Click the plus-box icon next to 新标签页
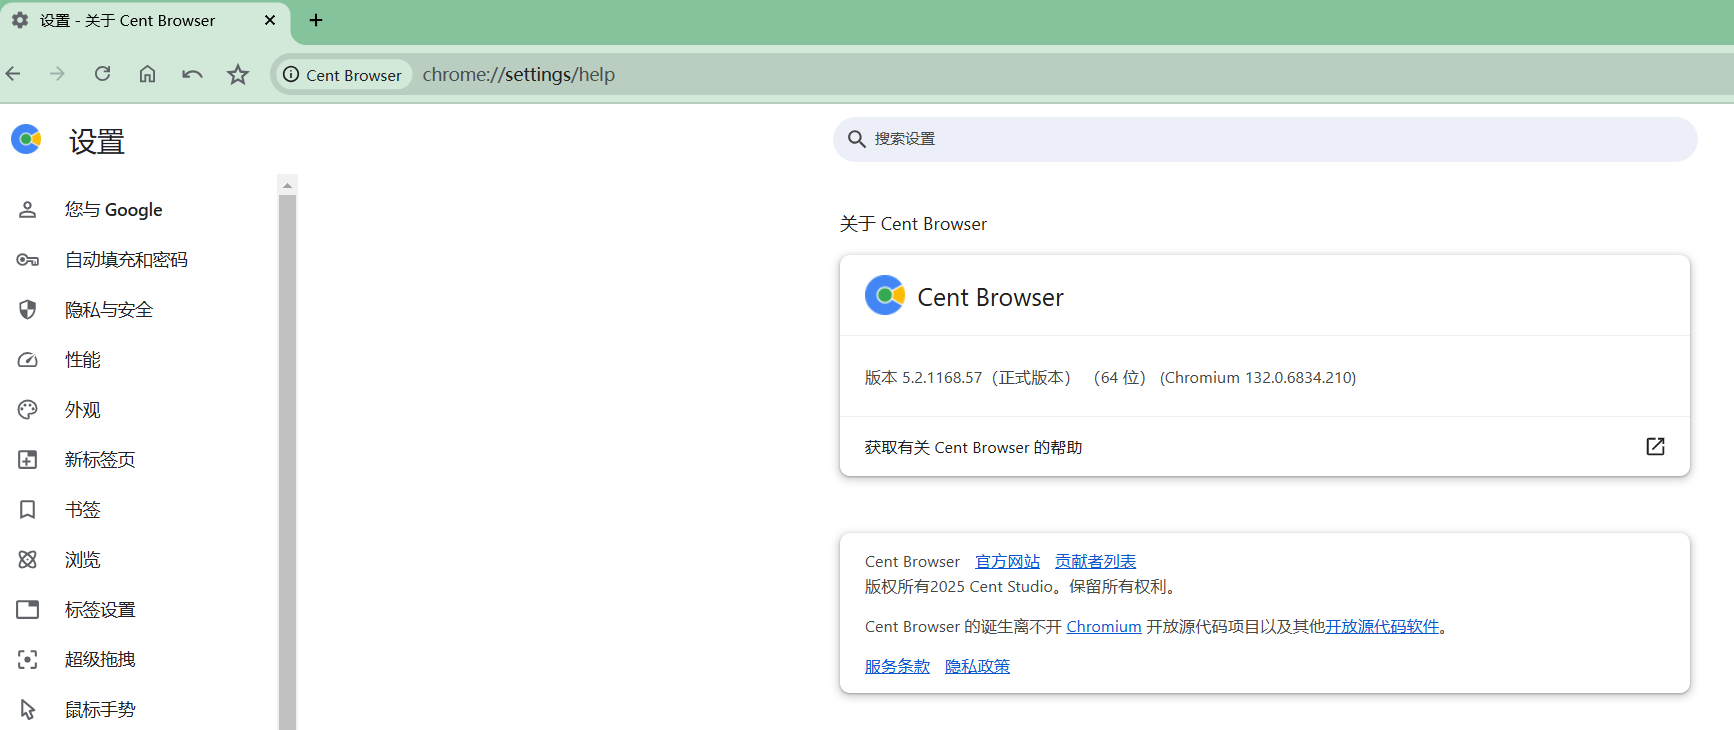Viewport: 1734px width, 730px height. 28,460
